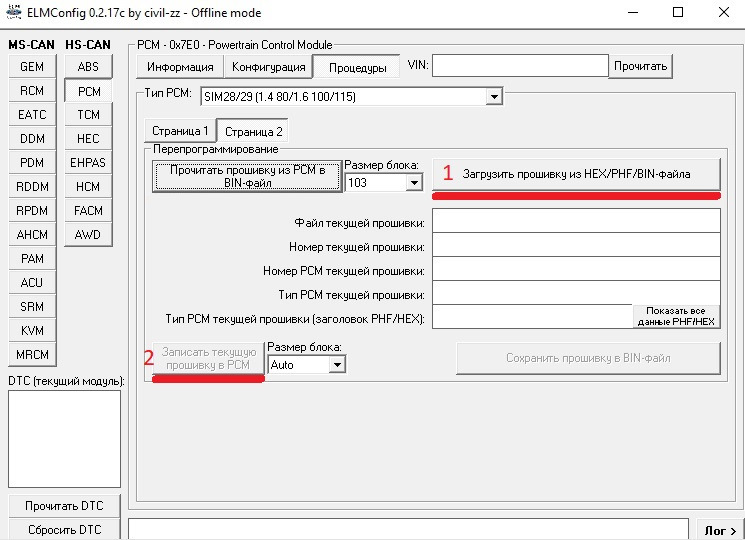
Task: Click the Прочитать DTC button
Action: tap(64, 506)
